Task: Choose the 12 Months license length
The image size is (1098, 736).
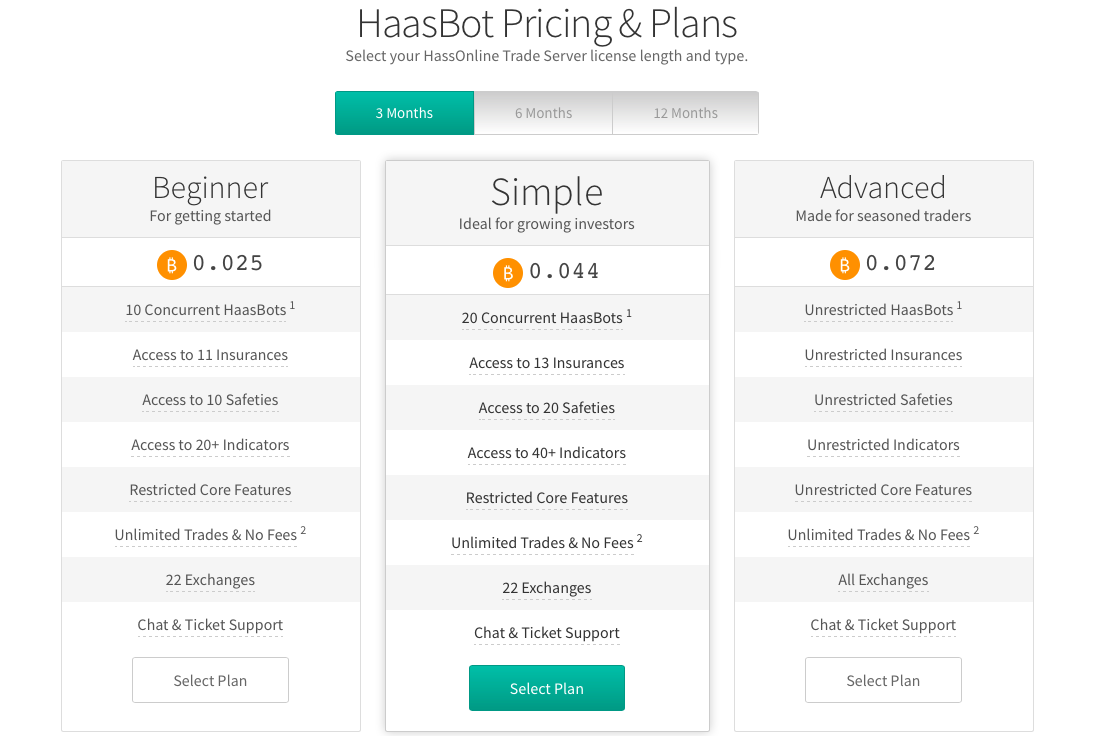Action: [x=685, y=113]
